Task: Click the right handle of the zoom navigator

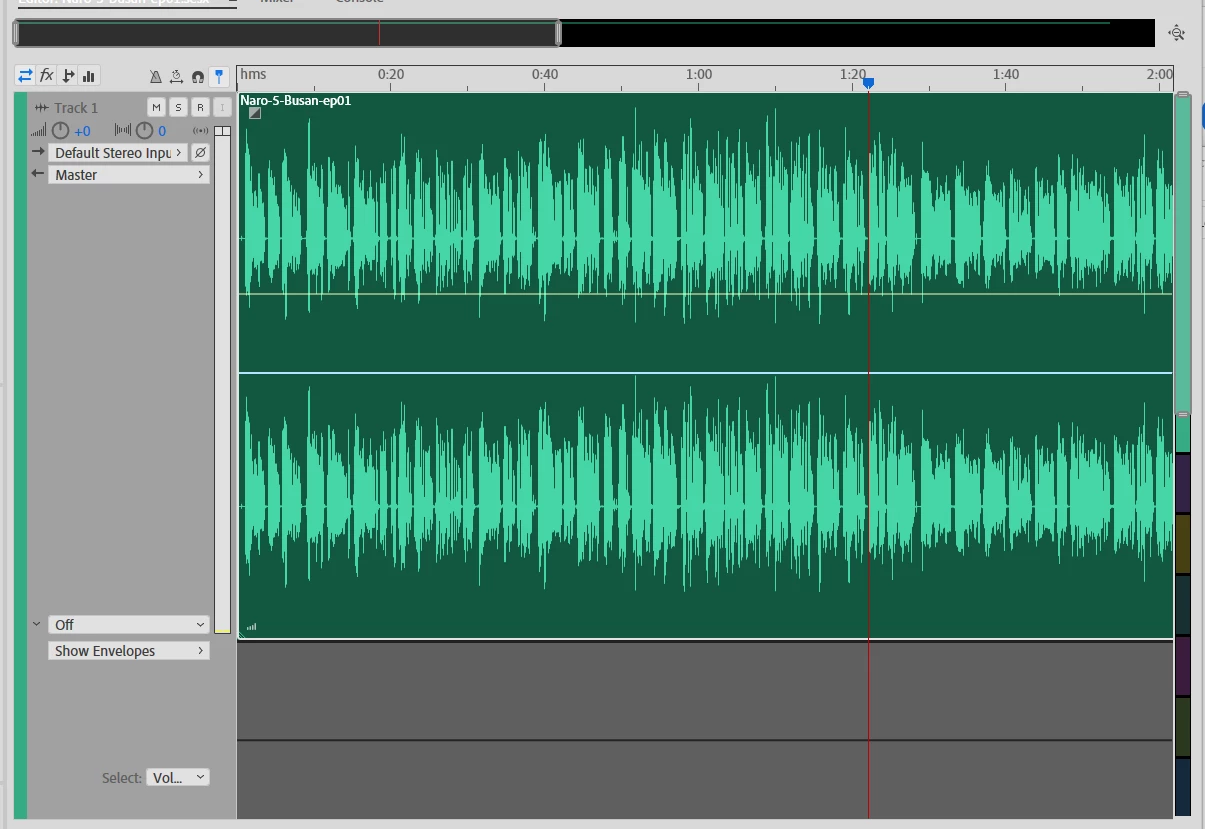Action: click(x=559, y=33)
